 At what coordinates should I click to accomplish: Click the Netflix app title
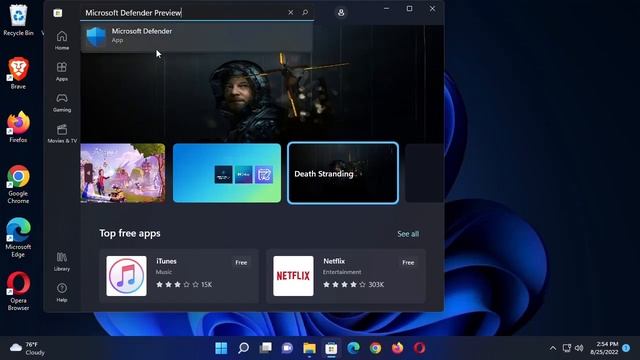pyautogui.click(x=334, y=261)
